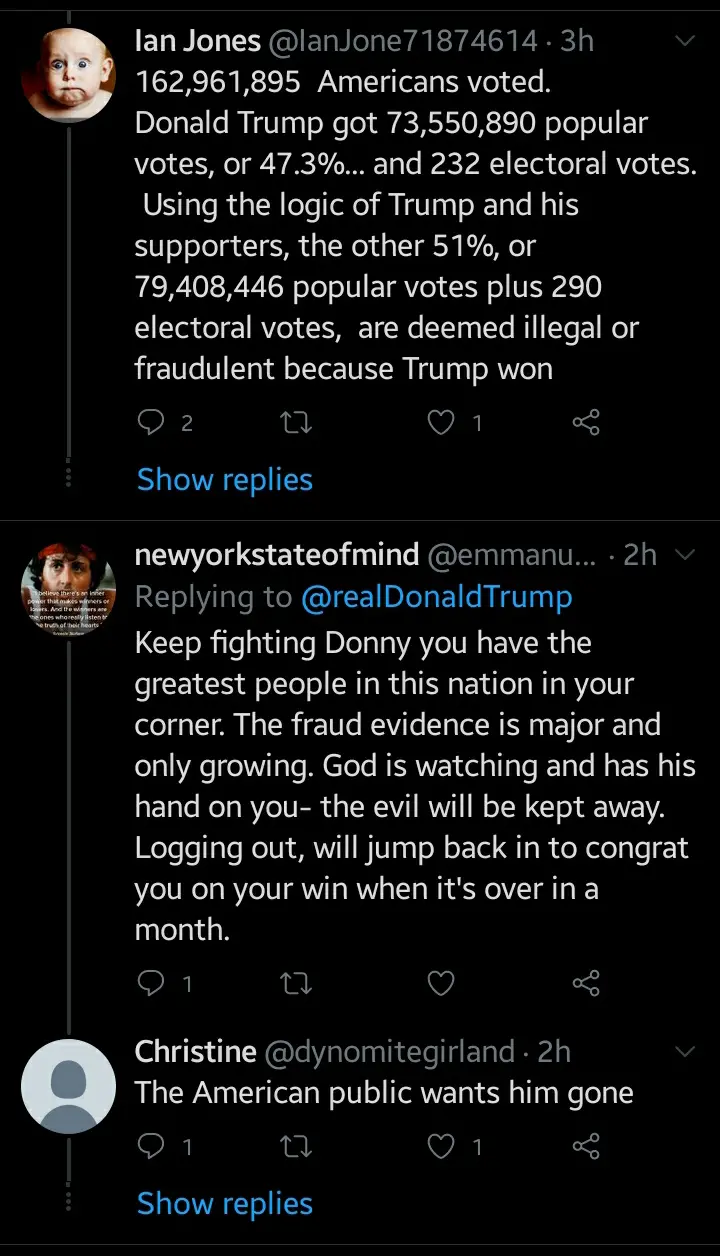Like the newyorkstateofmind tweet
Image resolution: width=720 pixels, height=1256 pixels.
(441, 984)
